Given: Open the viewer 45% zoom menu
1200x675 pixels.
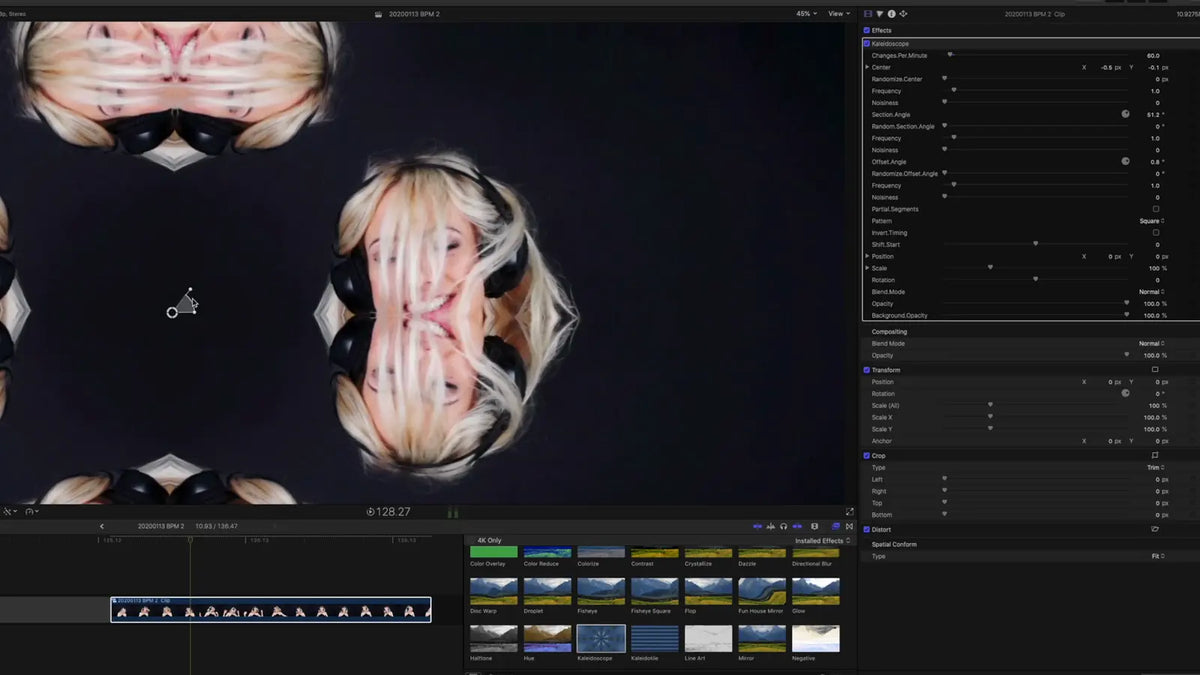Looking at the screenshot, I should click(x=806, y=14).
